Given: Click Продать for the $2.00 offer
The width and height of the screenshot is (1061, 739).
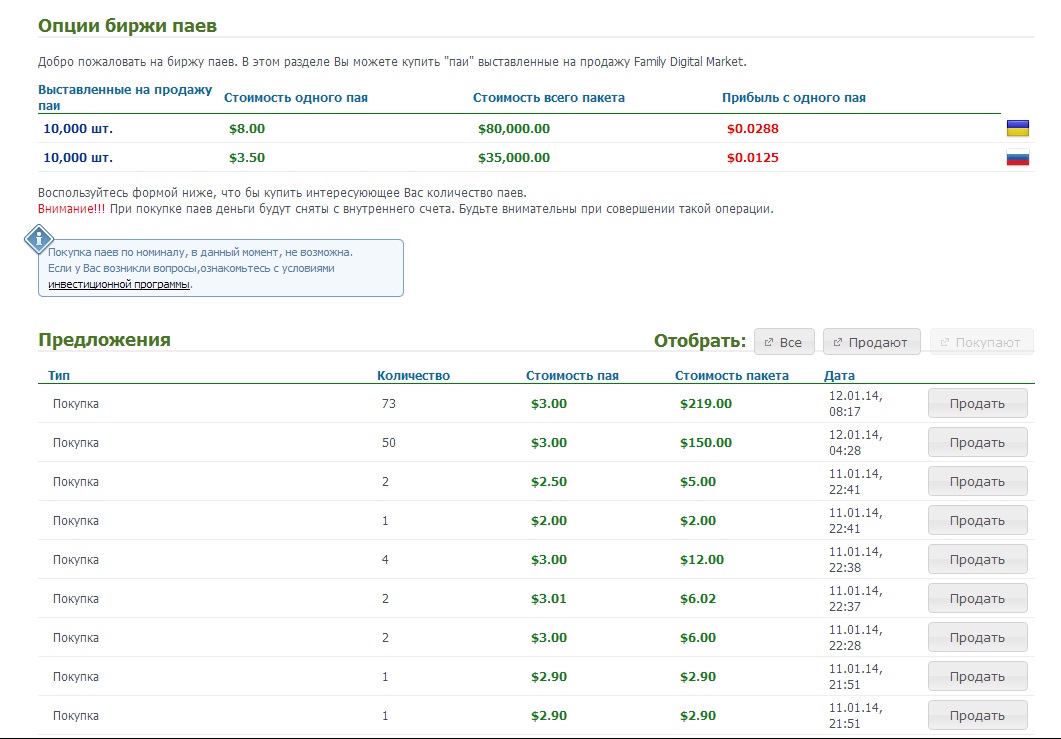Looking at the screenshot, I should 977,520.
